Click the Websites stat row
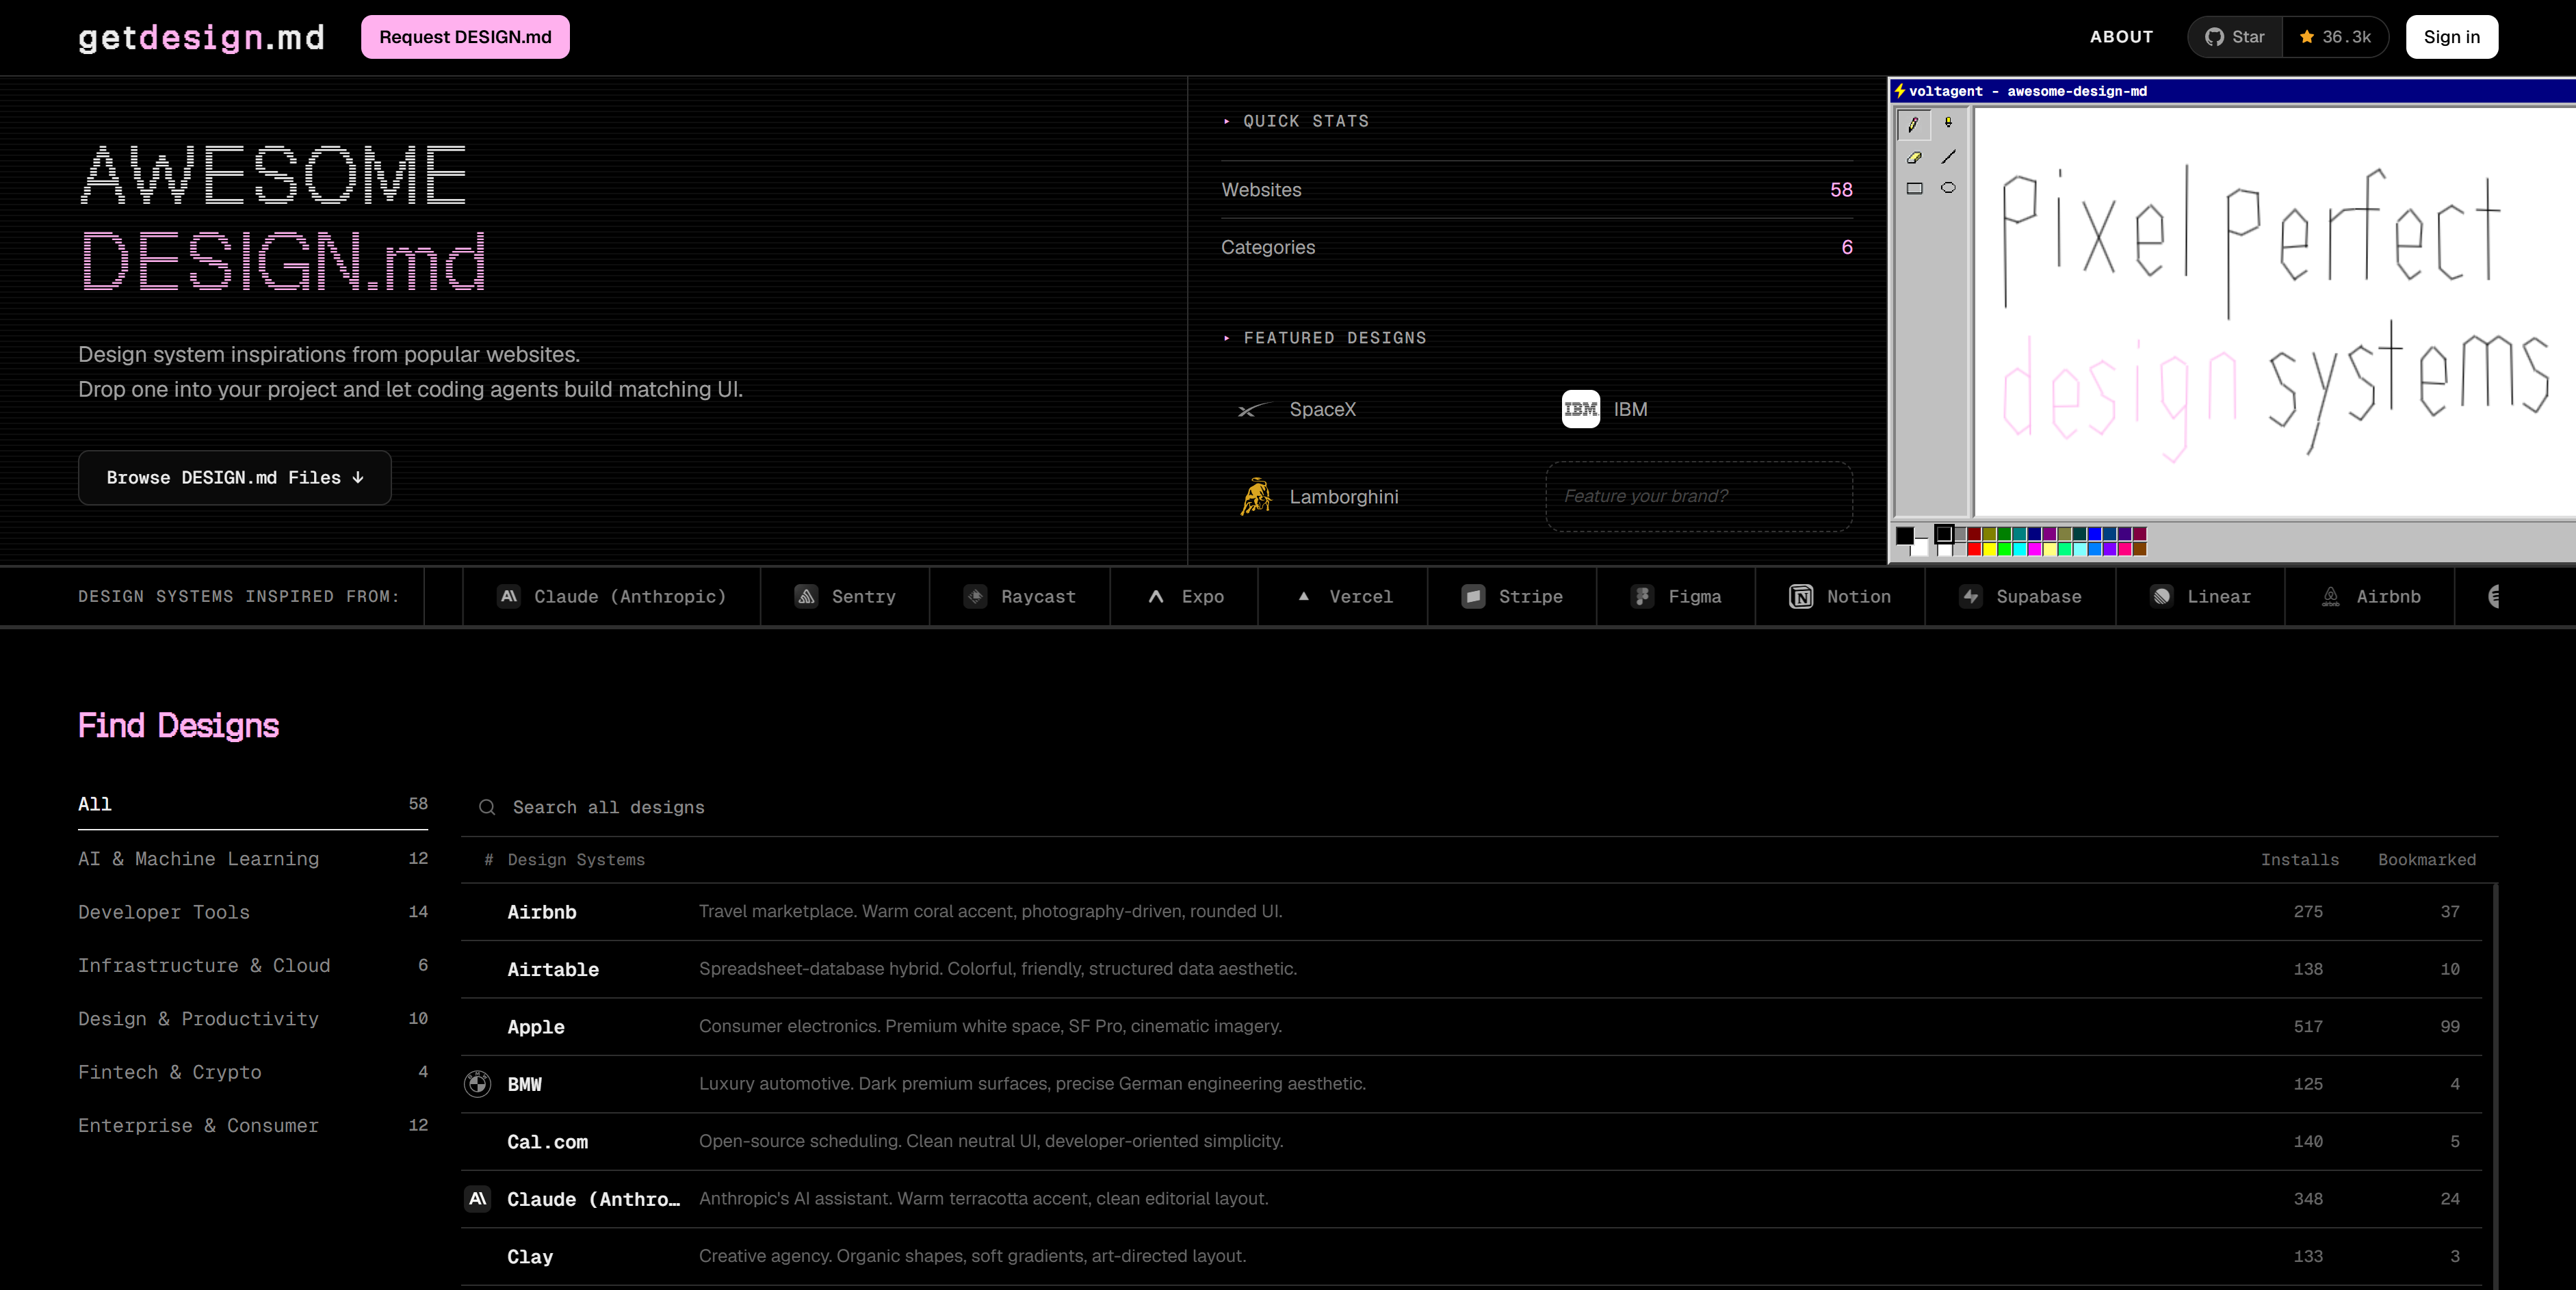2576x1290 pixels. pyautogui.click(x=1536, y=190)
